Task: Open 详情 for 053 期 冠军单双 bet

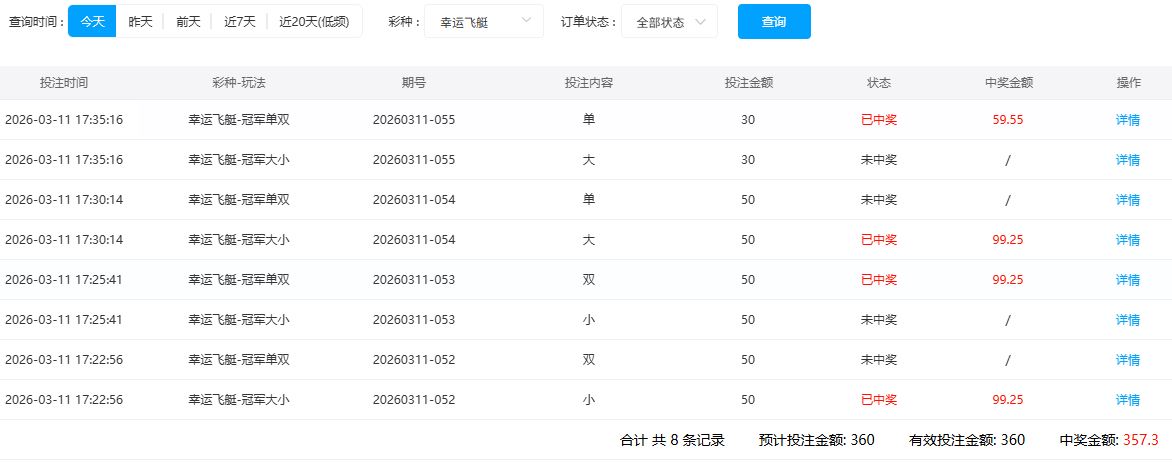Action: coord(1127,280)
